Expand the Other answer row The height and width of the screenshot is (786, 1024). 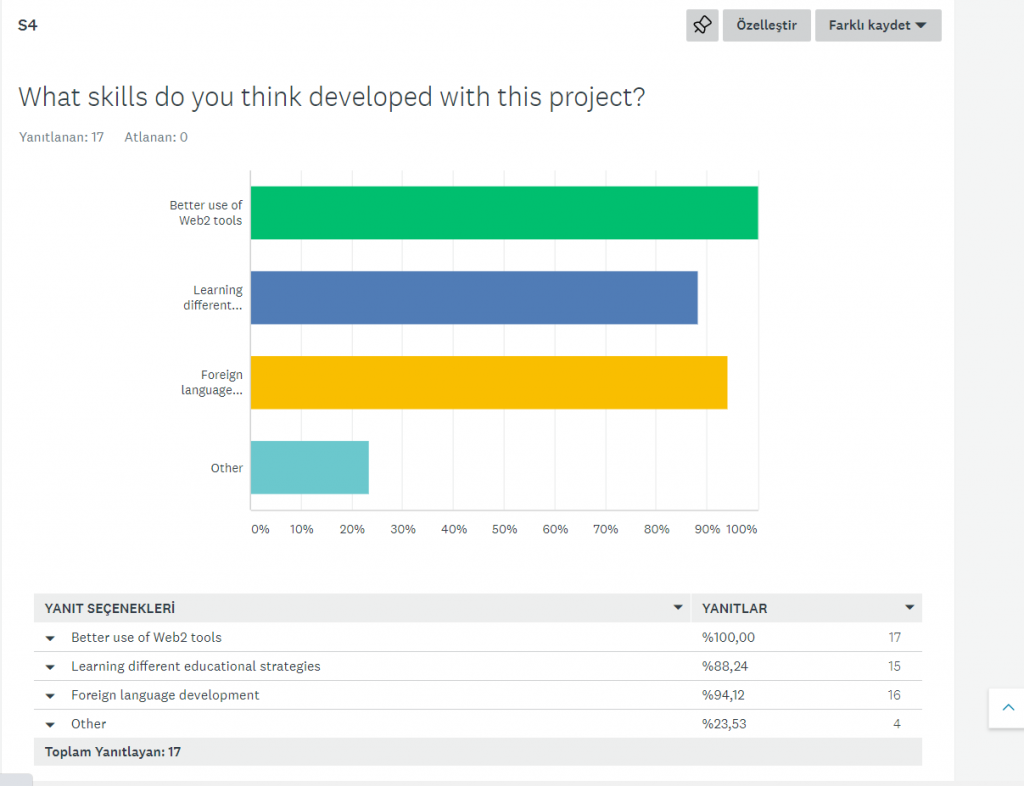tap(50, 725)
